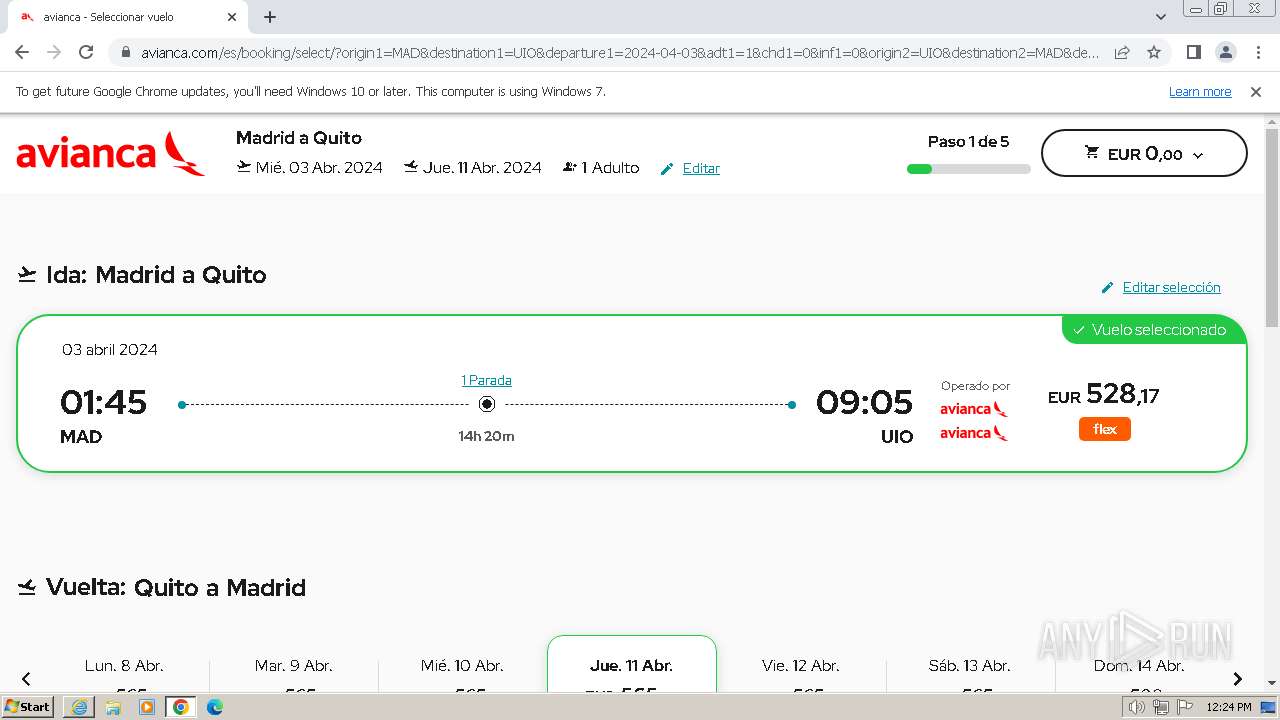
Task: Open Microsoft Edge from taskbar
Action: [214, 707]
